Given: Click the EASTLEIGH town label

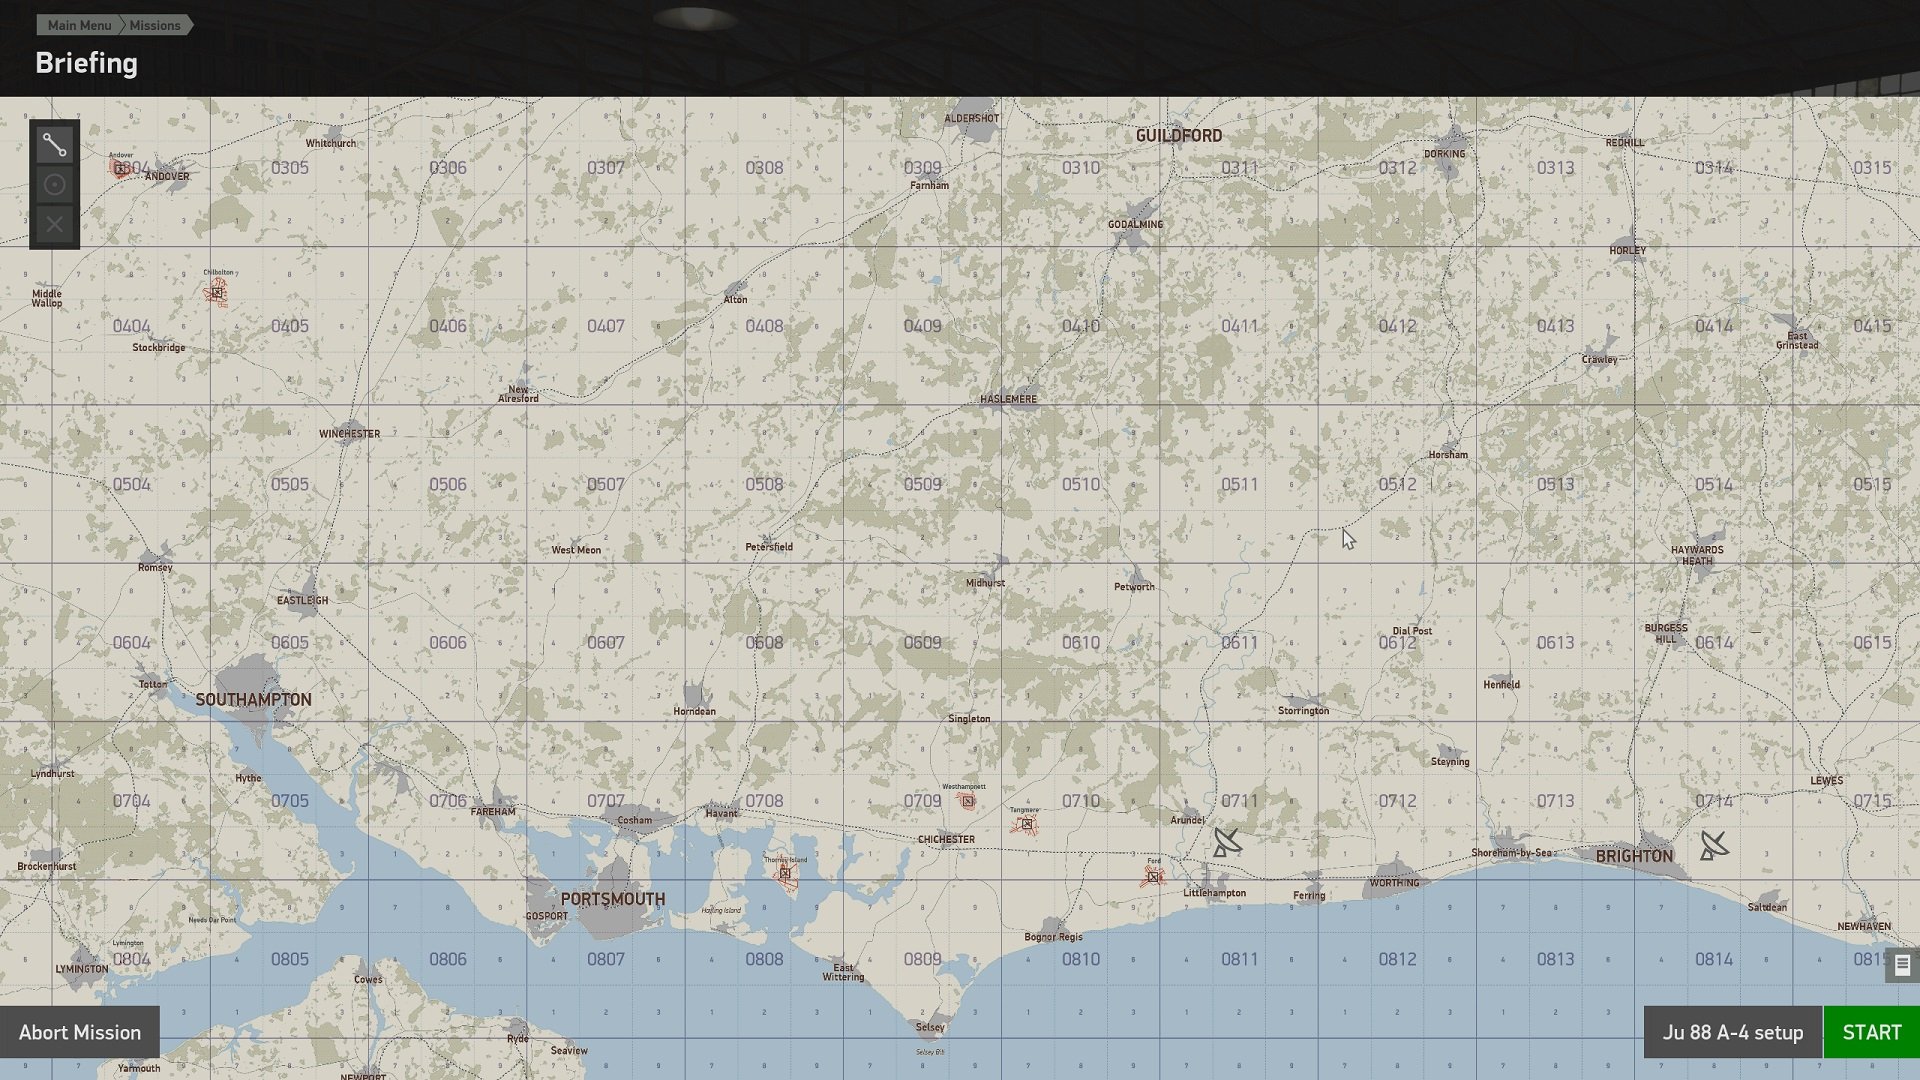Looking at the screenshot, I should [x=302, y=601].
